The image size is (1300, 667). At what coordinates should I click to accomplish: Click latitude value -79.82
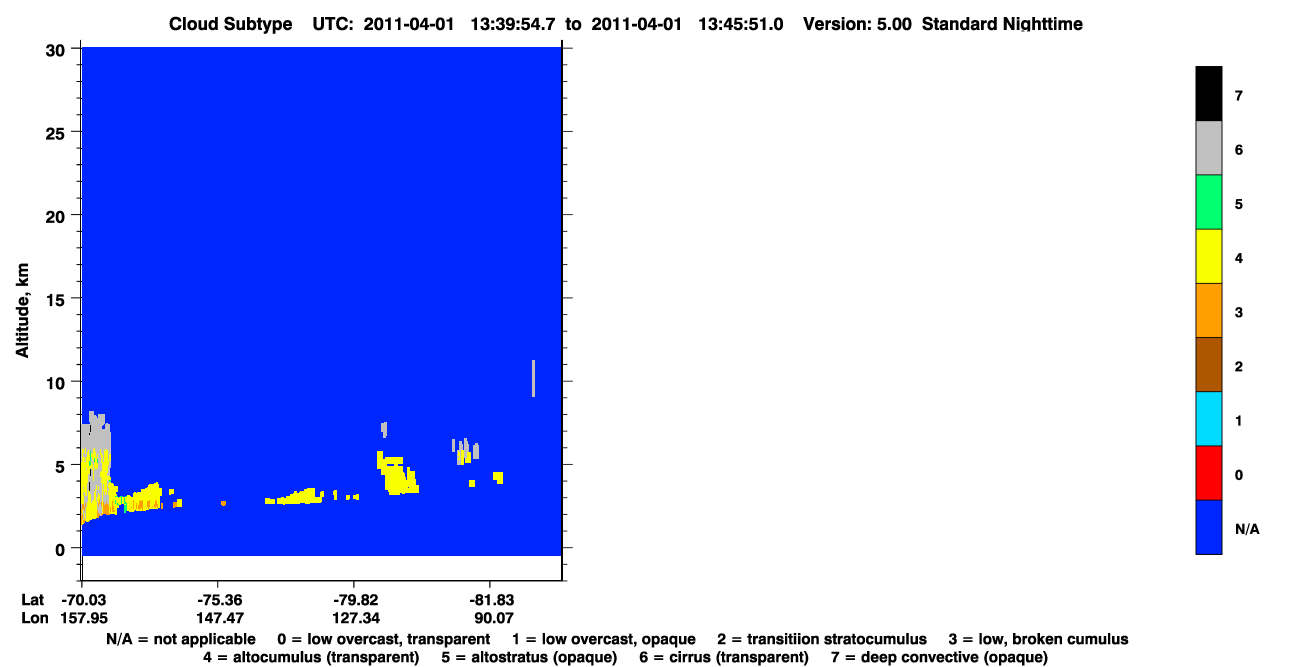(354, 600)
